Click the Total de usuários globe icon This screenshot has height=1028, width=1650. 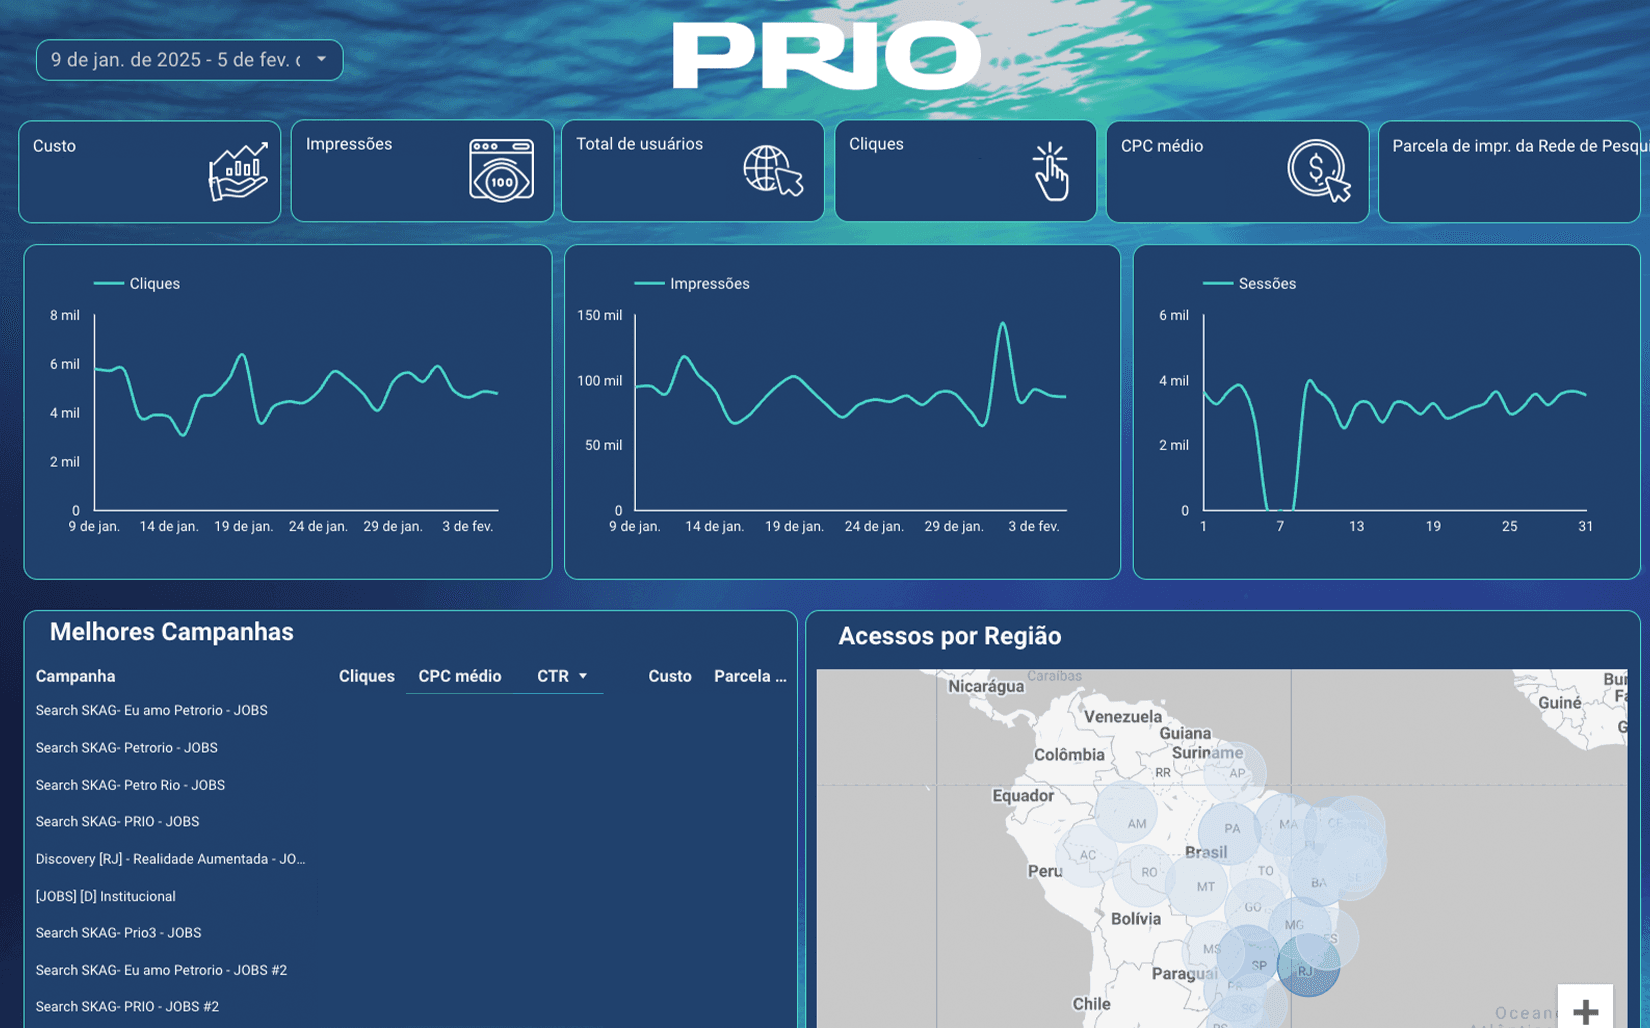click(772, 171)
